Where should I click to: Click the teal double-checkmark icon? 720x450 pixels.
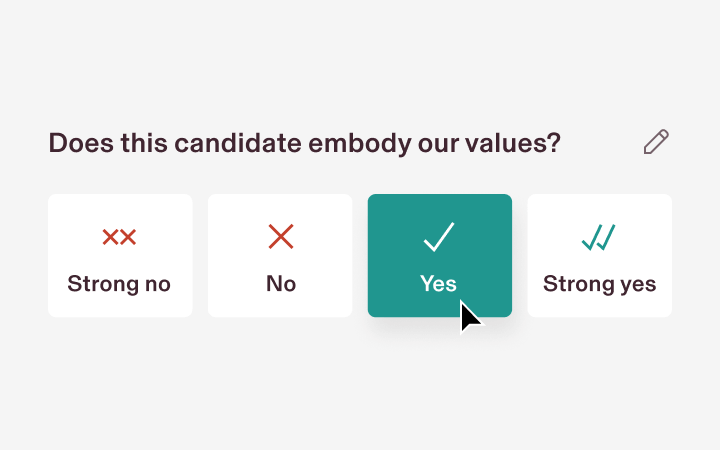599,237
